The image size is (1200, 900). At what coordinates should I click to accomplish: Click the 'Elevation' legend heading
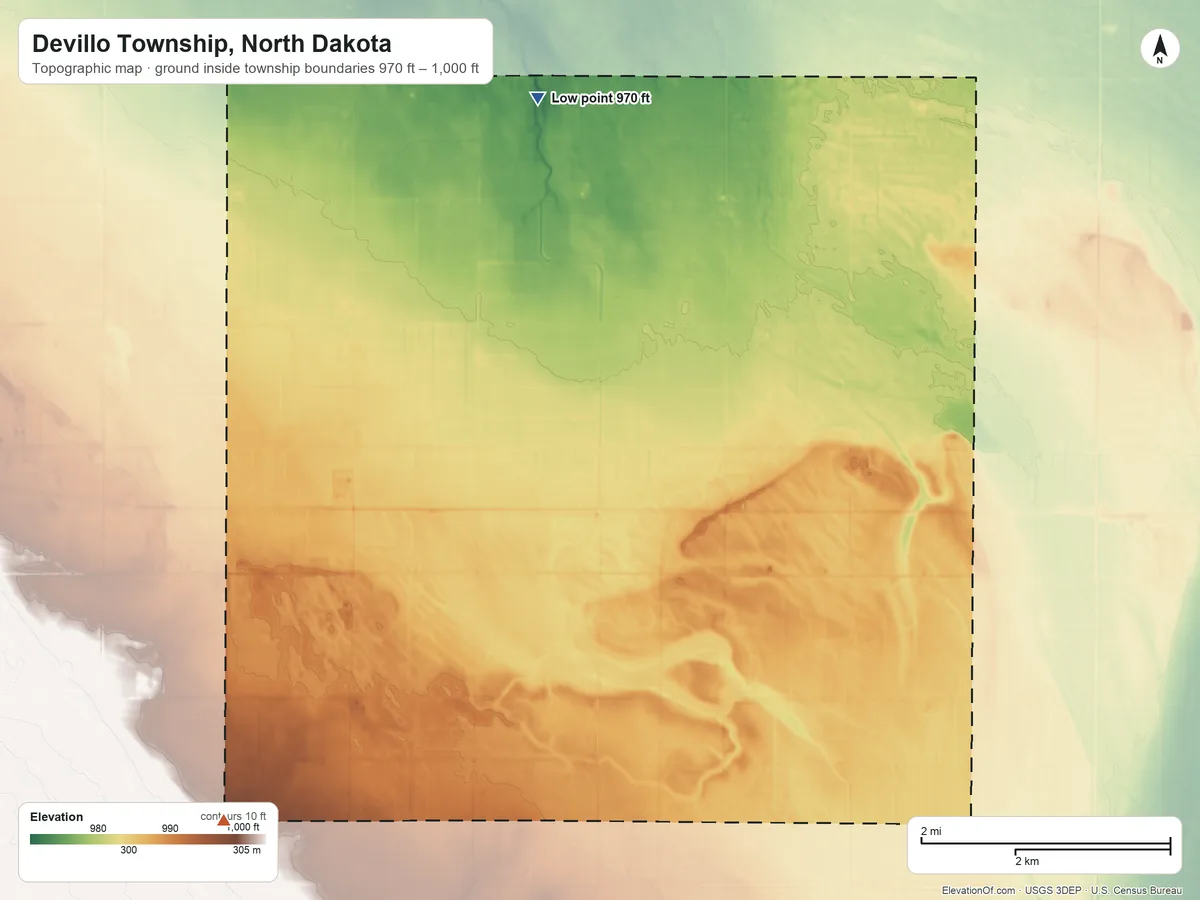(57, 817)
